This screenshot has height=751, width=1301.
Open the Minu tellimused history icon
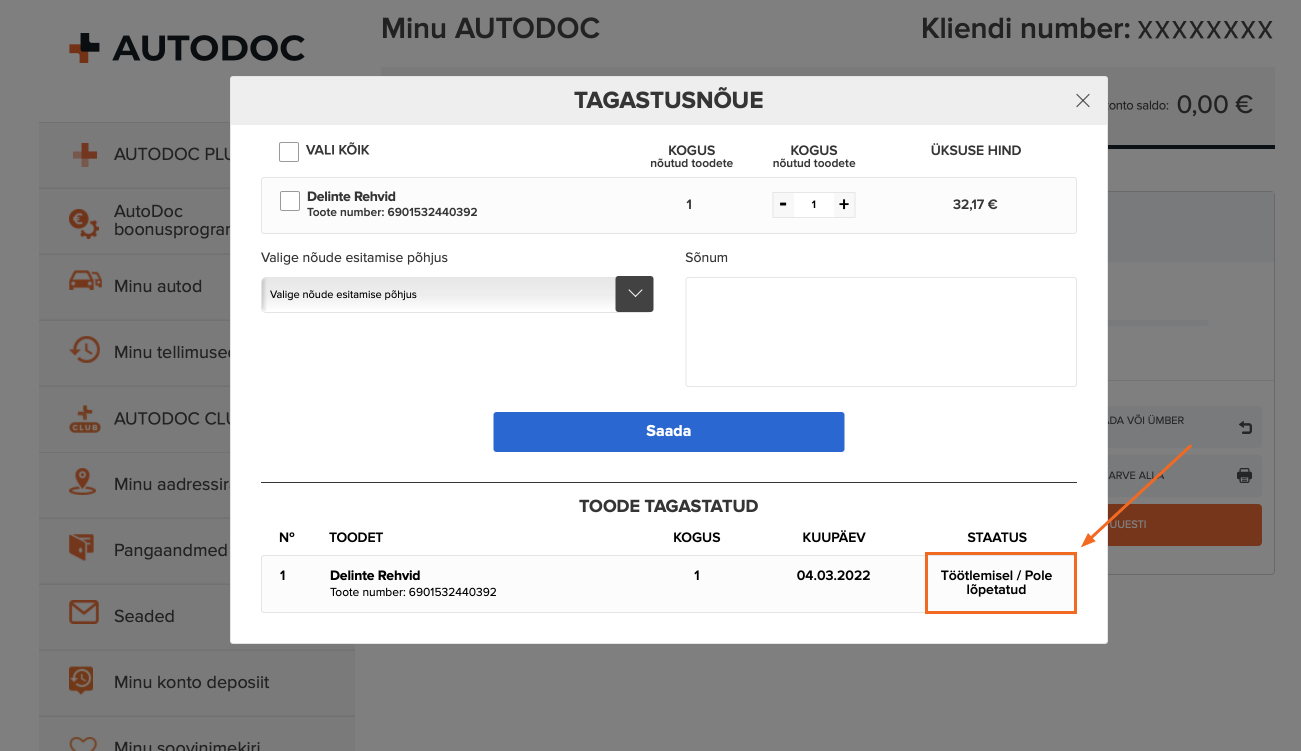pyautogui.click(x=84, y=352)
